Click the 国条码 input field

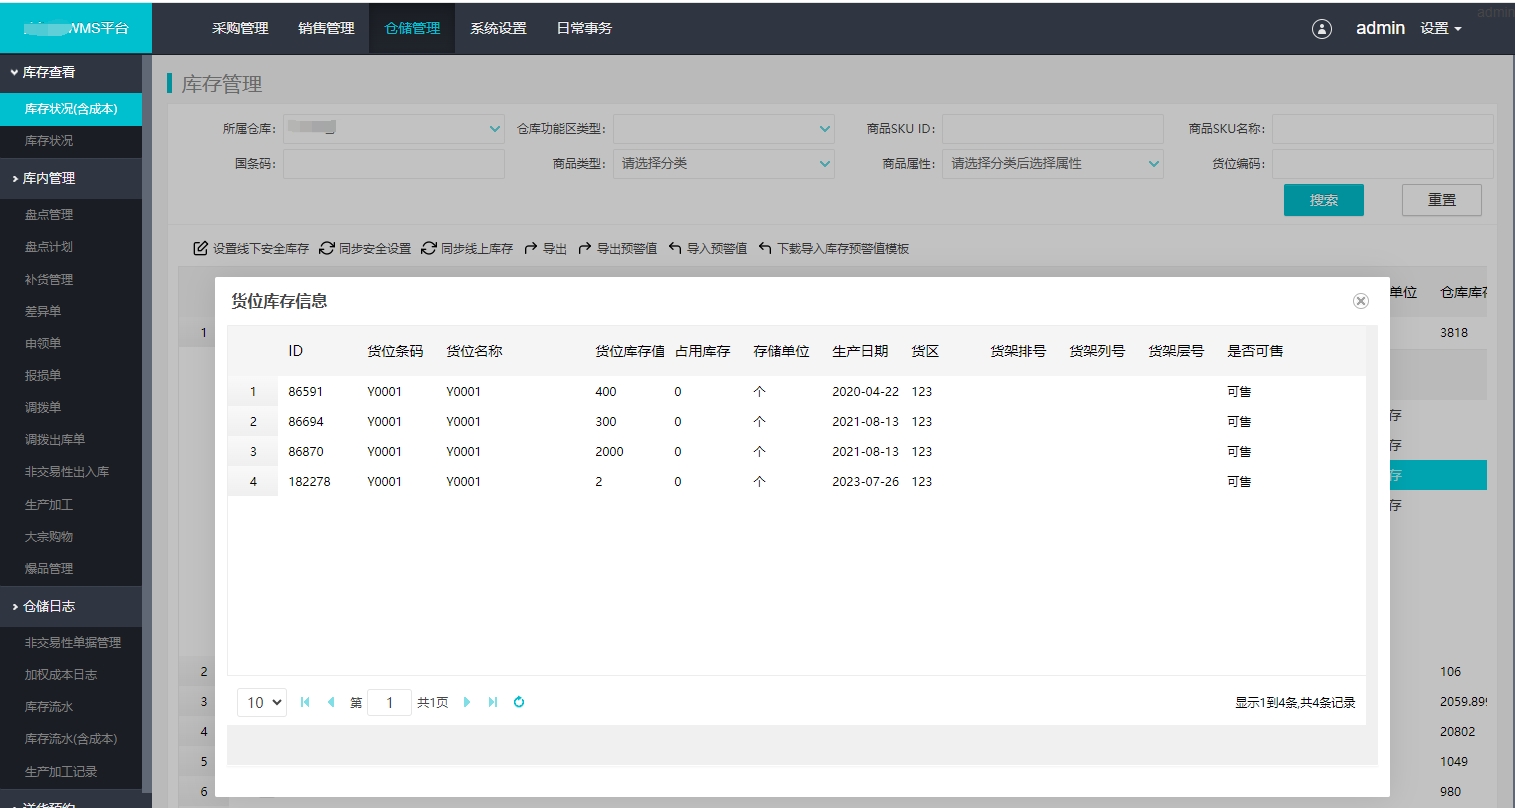(x=394, y=164)
